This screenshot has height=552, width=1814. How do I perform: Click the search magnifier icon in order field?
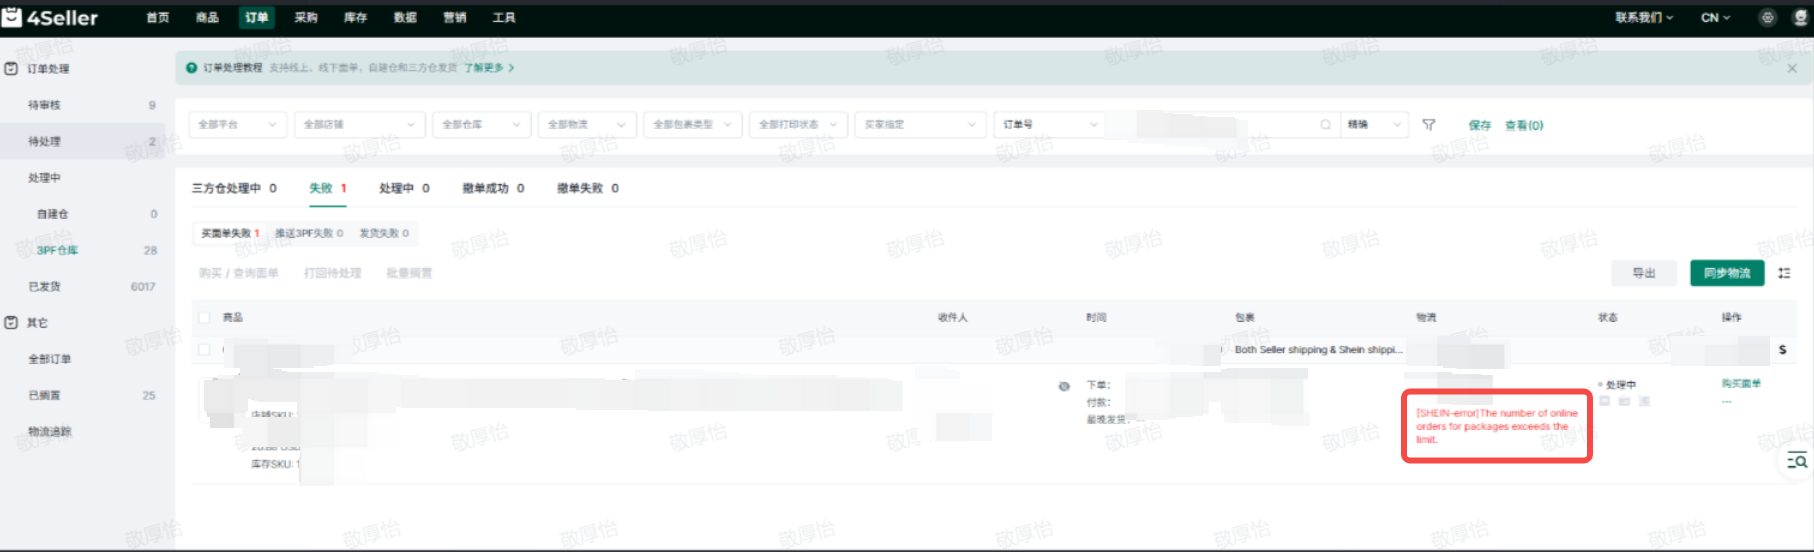point(1325,125)
